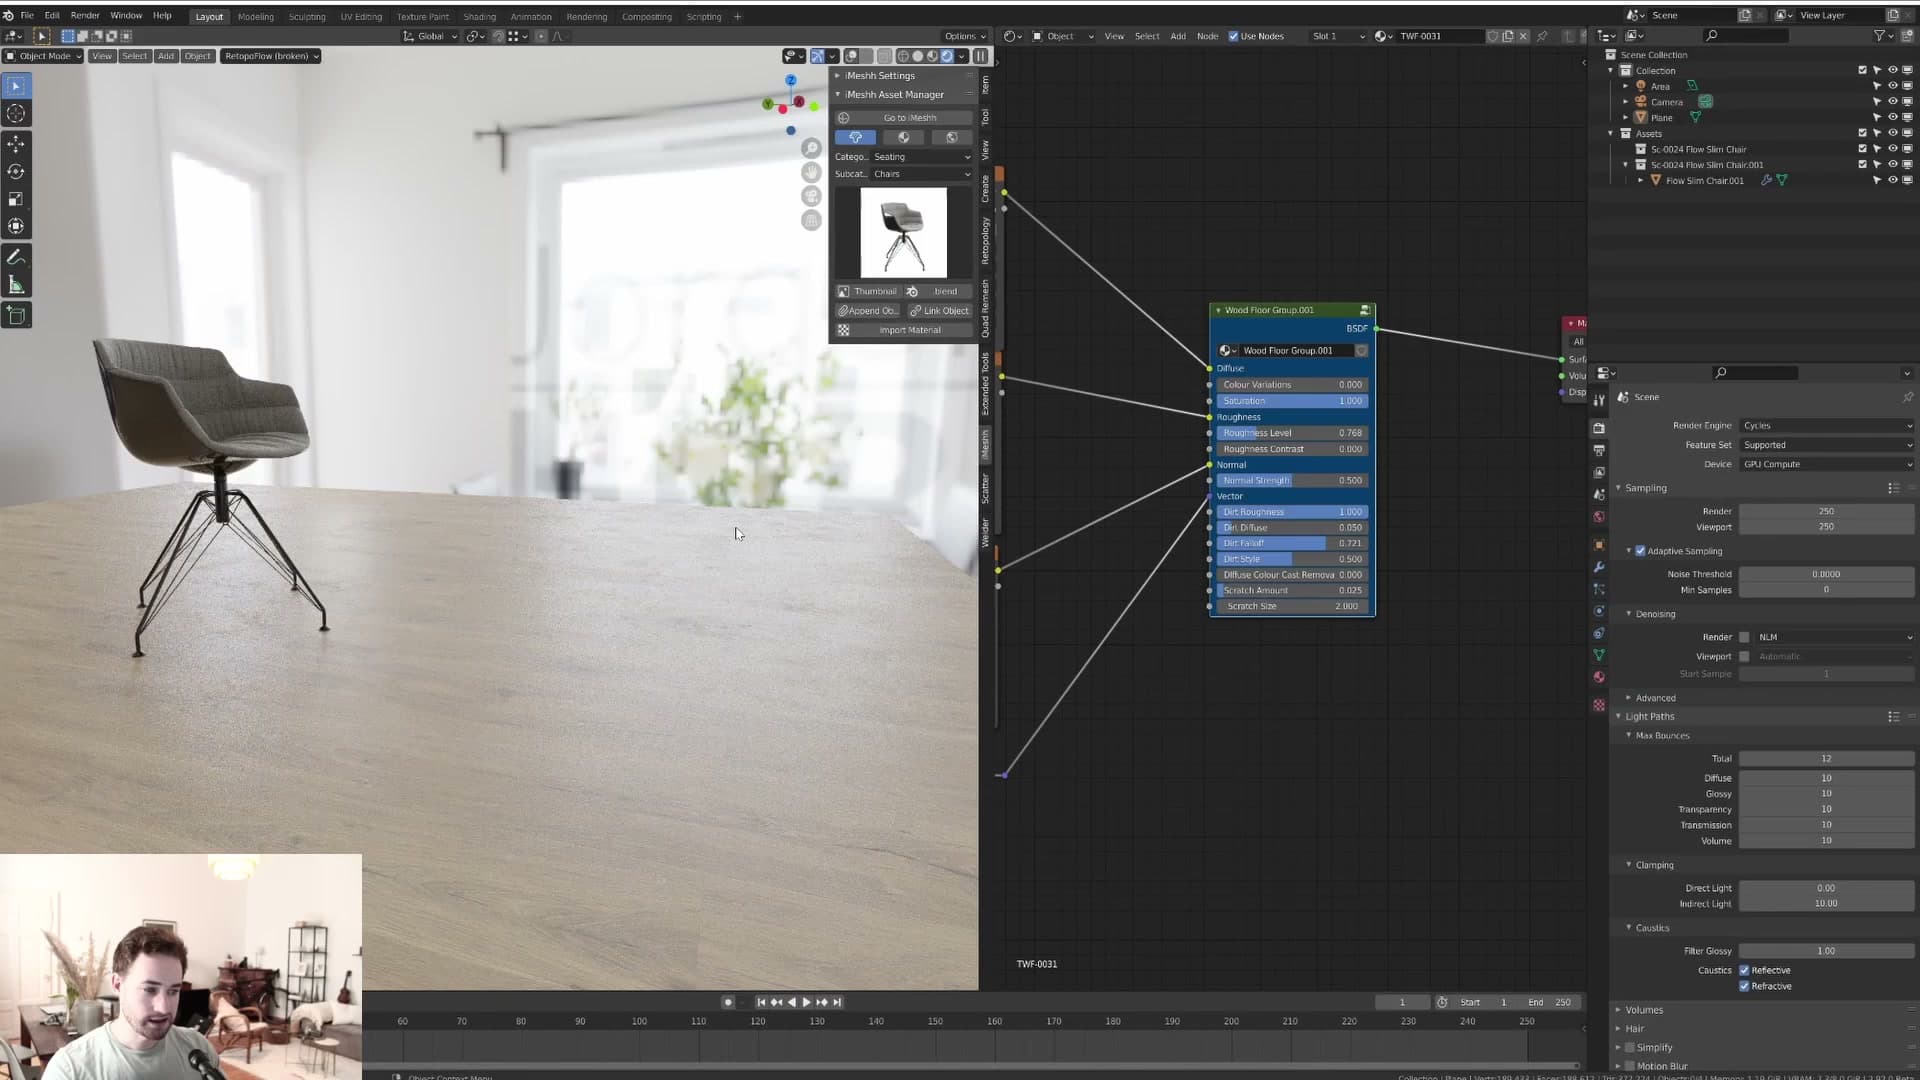Image resolution: width=1920 pixels, height=1080 pixels.
Task: Enable Viewport denoising checkbox
Action: click(1744, 656)
